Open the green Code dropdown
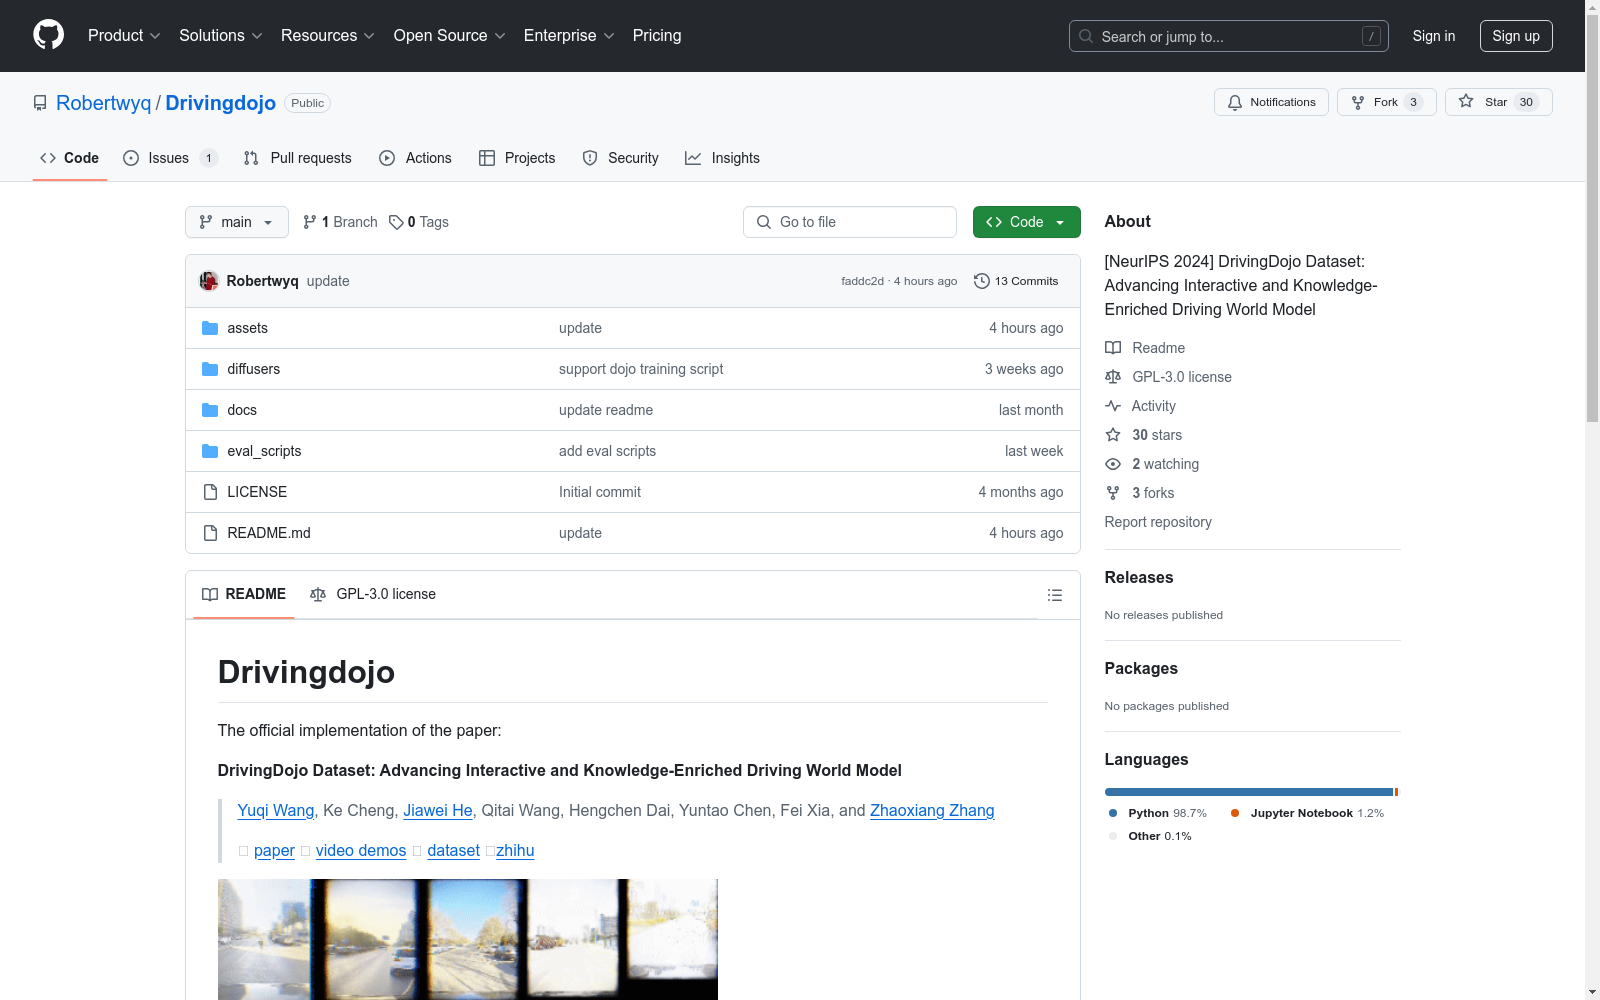The height and width of the screenshot is (1000, 1600). click(x=1027, y=222)
